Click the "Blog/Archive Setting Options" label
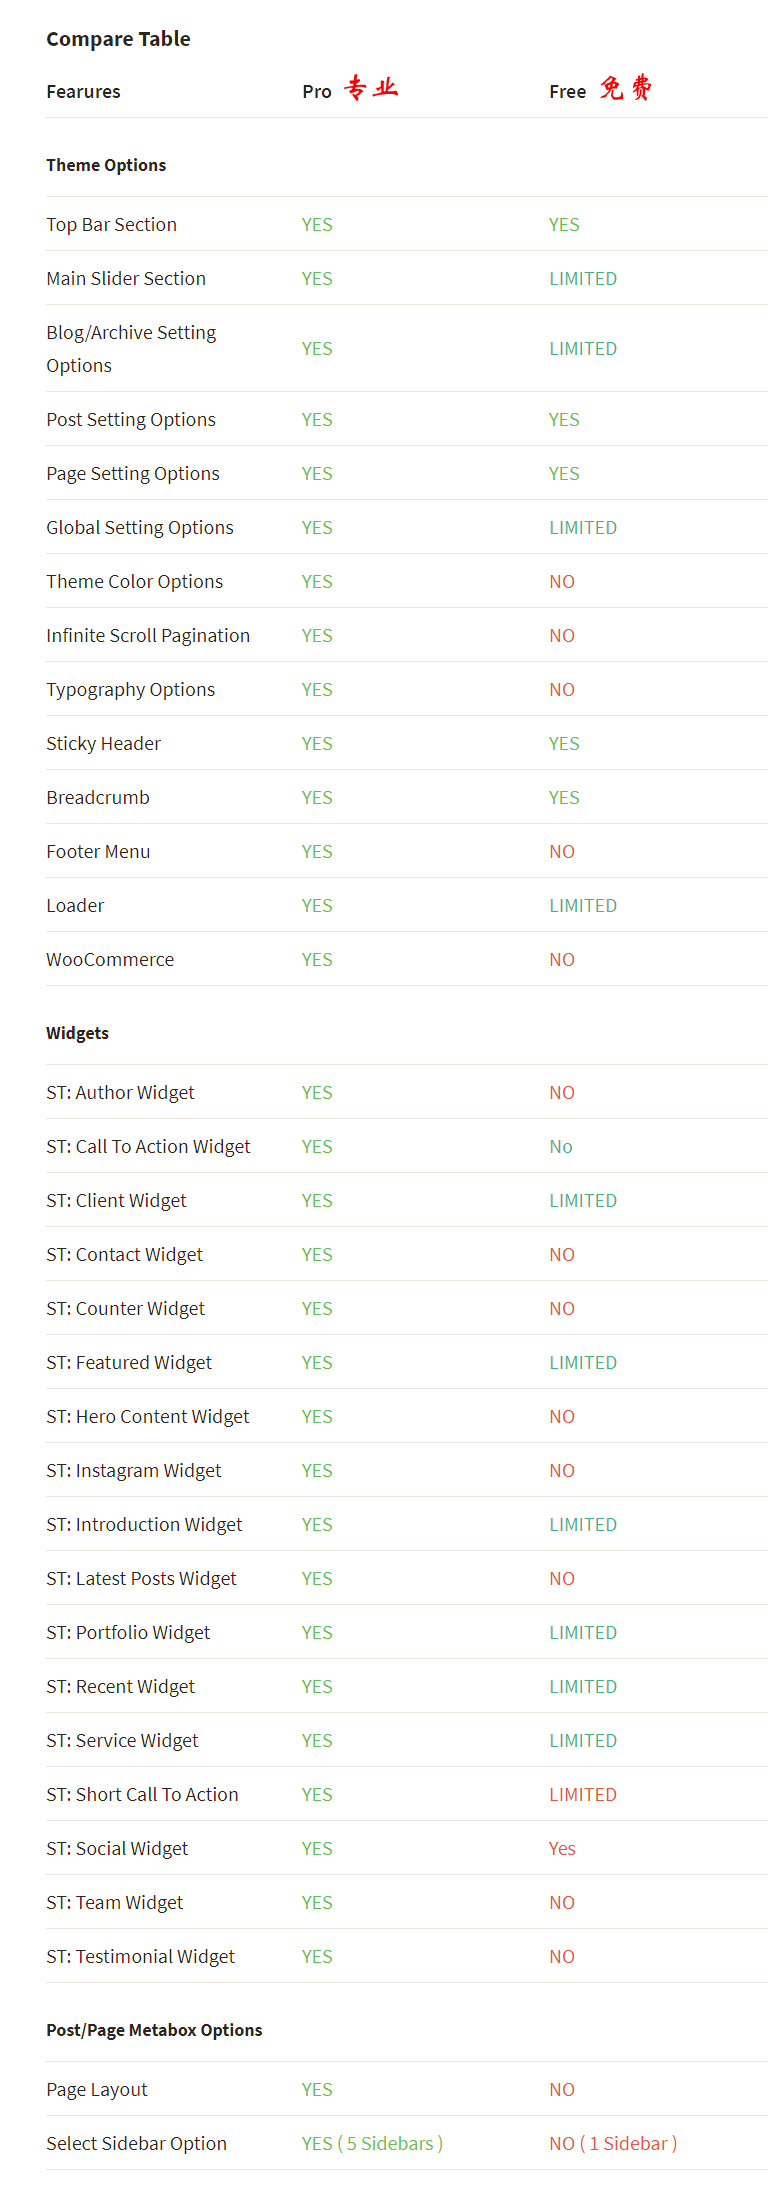Image resolution: width=768 pixels, height=2200 pixels. pyautogui.click(x=131, y=349)
